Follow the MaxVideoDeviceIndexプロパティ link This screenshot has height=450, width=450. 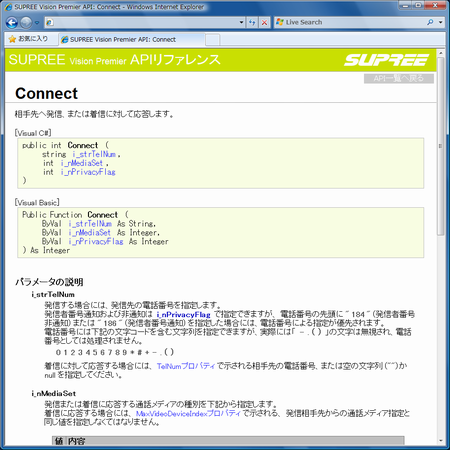(x=188, y=414)
